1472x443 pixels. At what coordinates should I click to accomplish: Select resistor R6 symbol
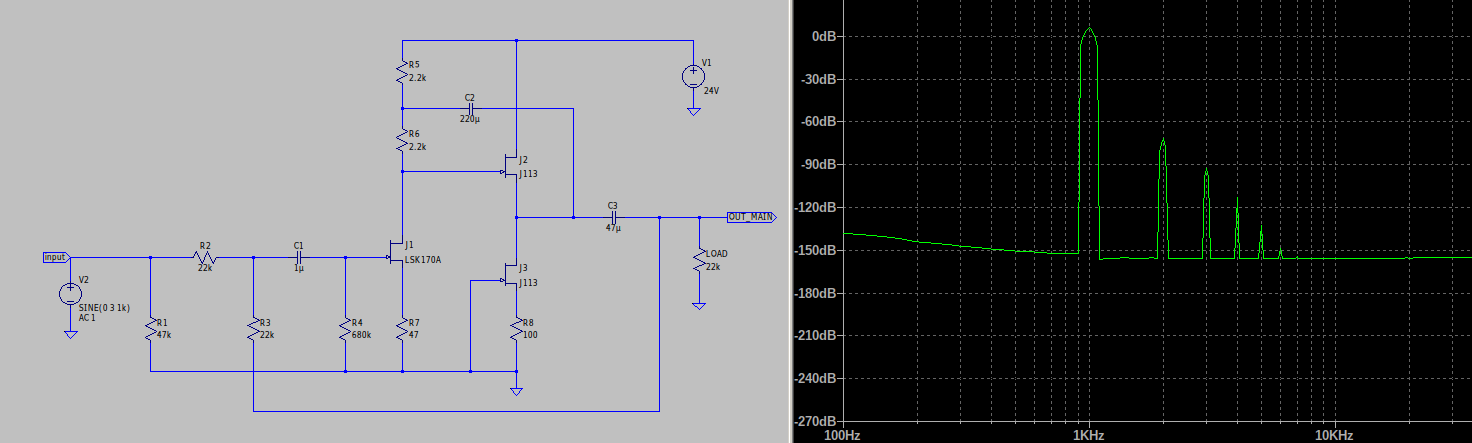click(x=402, y=141)
